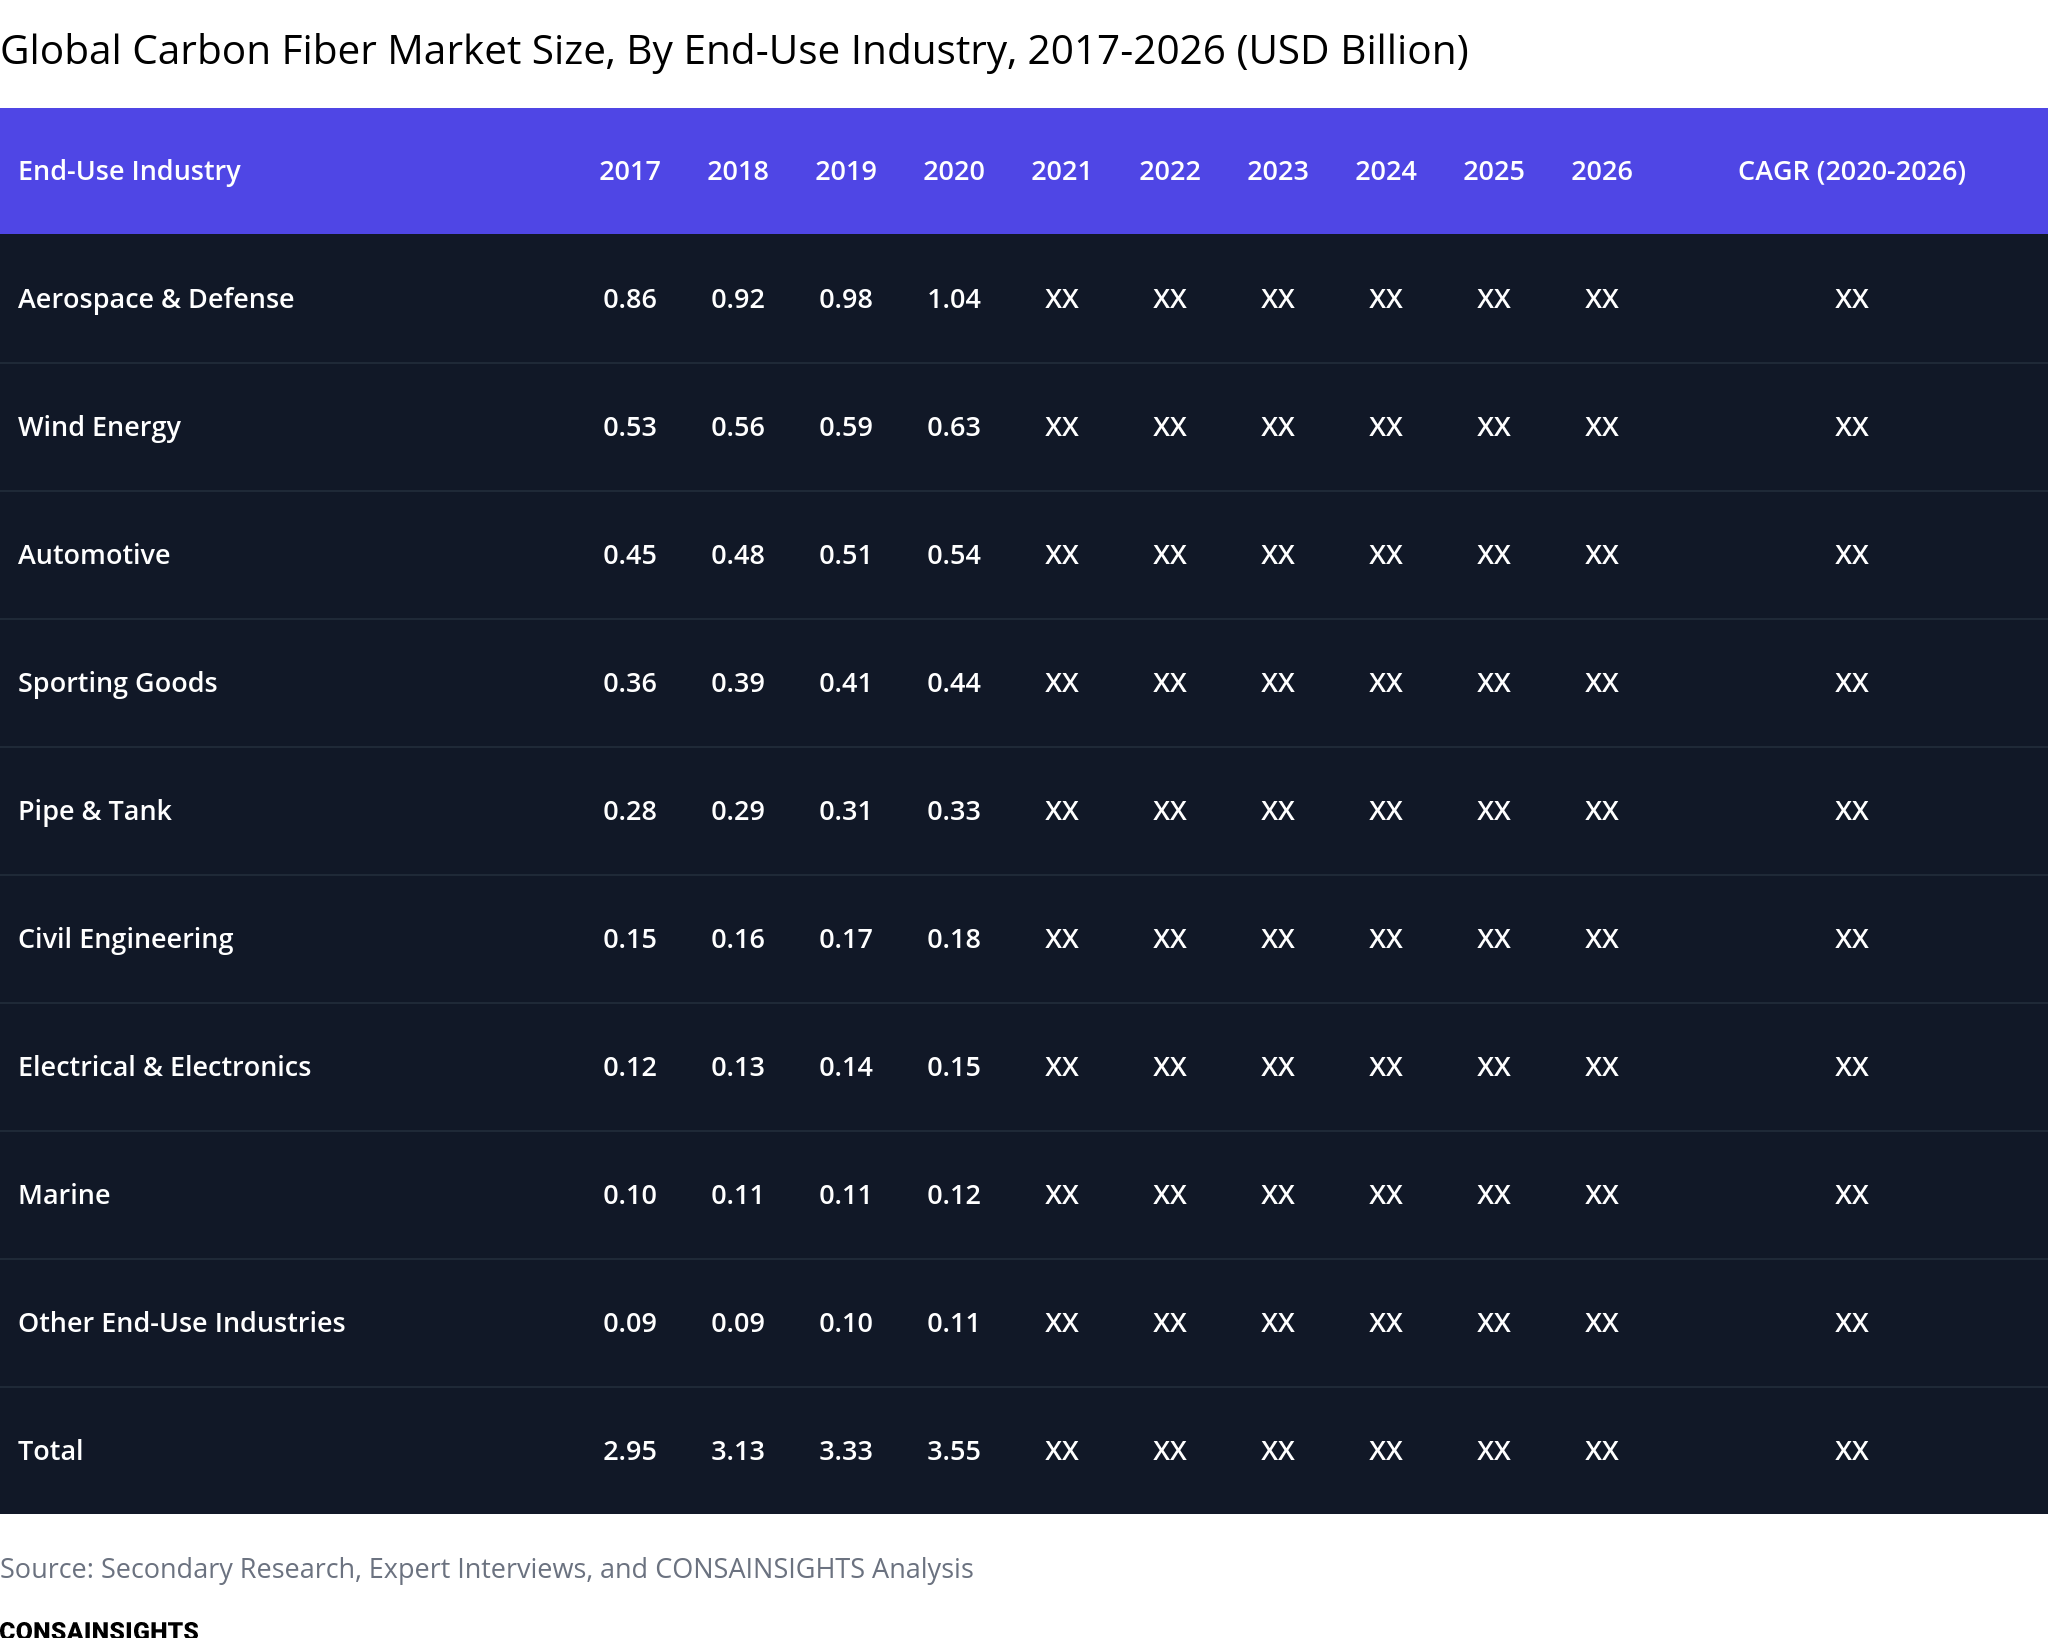
Task: Select Total 2019 value 3.33
Action: pos(846,1451)
